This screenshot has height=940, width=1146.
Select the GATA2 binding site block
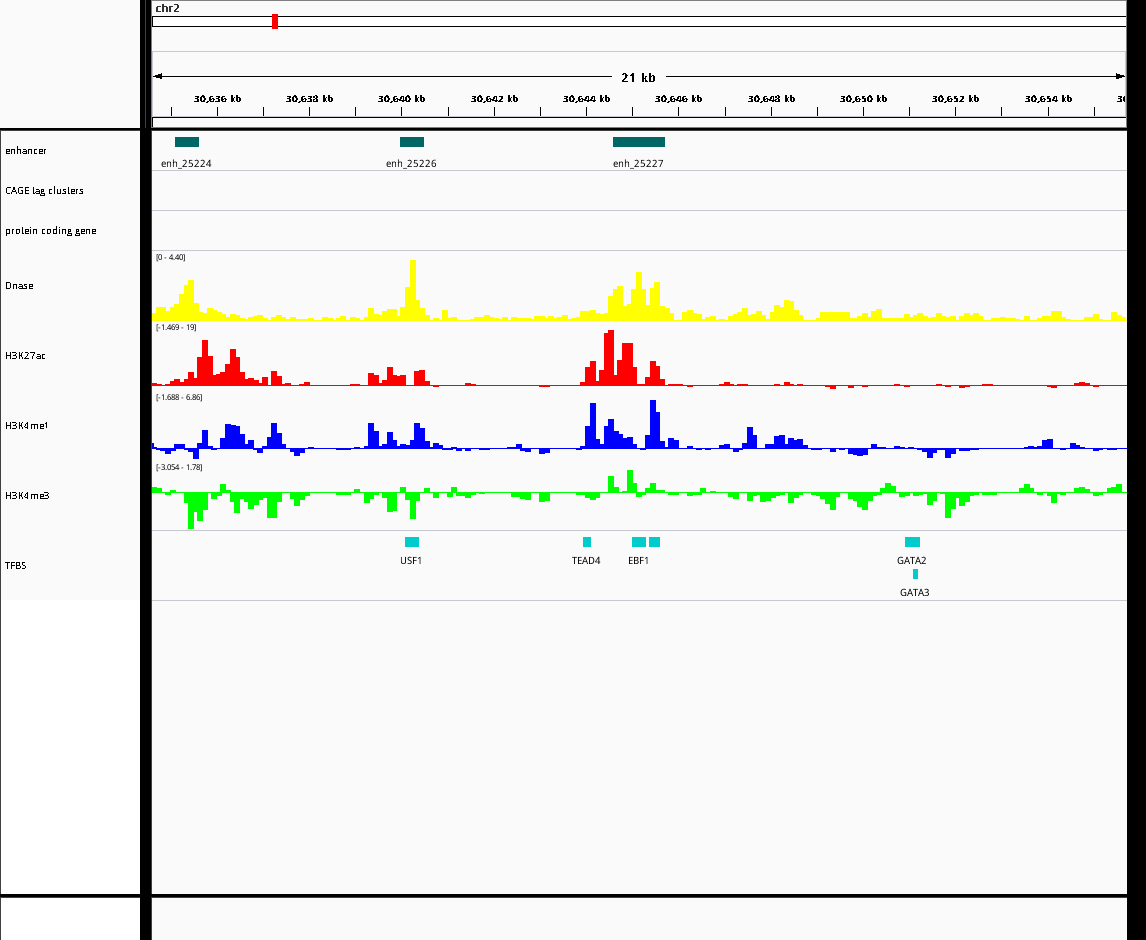click(x=912, y=542)
